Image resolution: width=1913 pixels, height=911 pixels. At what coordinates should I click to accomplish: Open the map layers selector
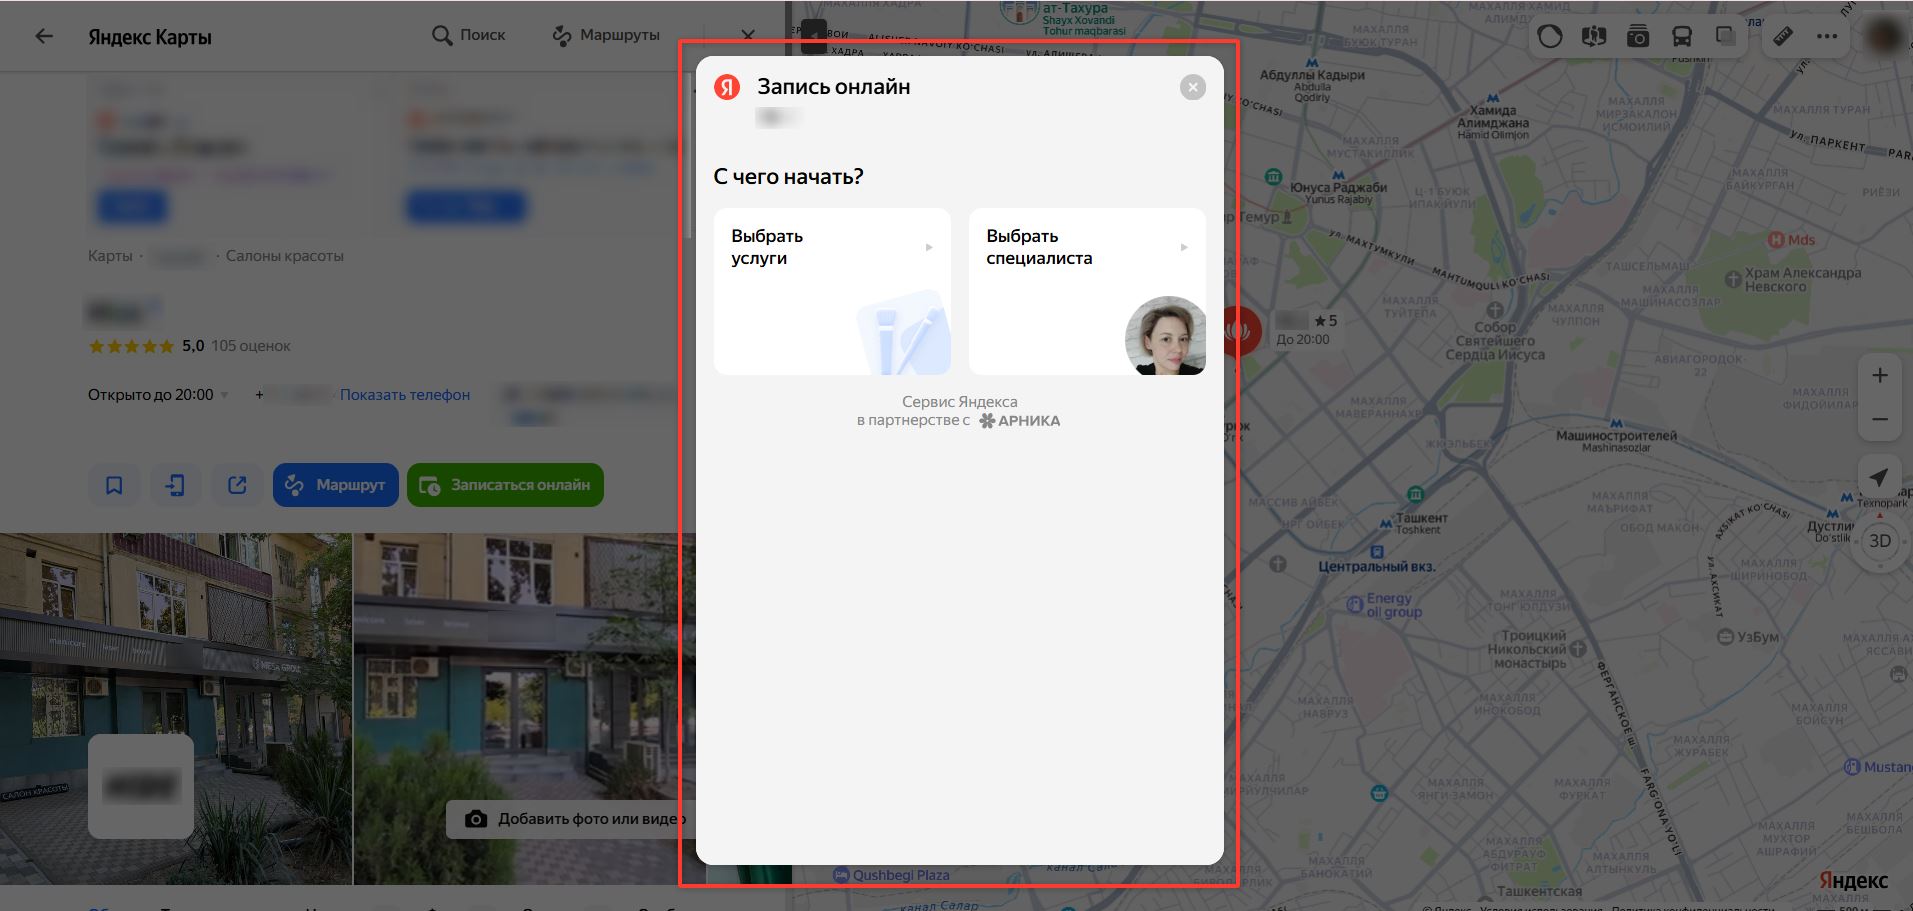tap(1725, 37)
